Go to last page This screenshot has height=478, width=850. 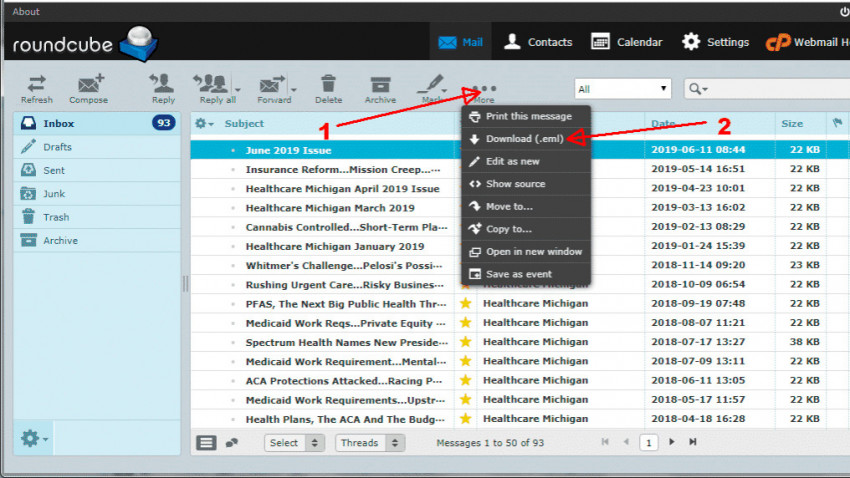click(692, 442)
